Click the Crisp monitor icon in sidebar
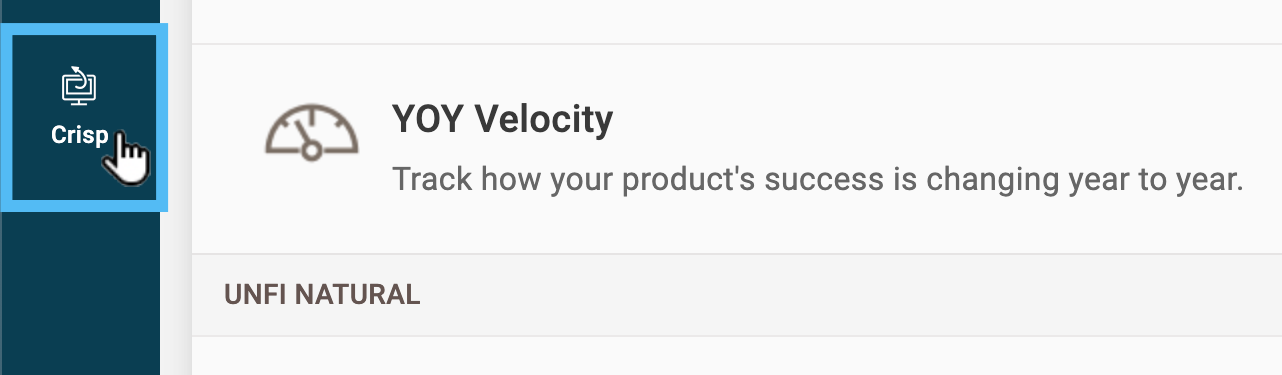Image resolution: width=1282 pixels, height=375 pixels. coord(80,86)
